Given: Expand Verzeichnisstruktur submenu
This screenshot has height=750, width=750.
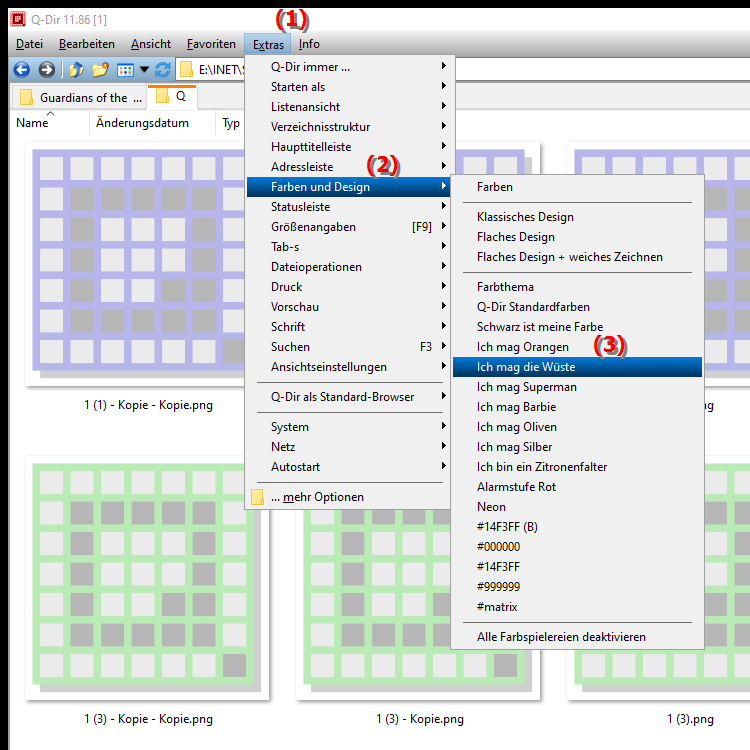Looking at the screenshot, I should tap(348, 127).
